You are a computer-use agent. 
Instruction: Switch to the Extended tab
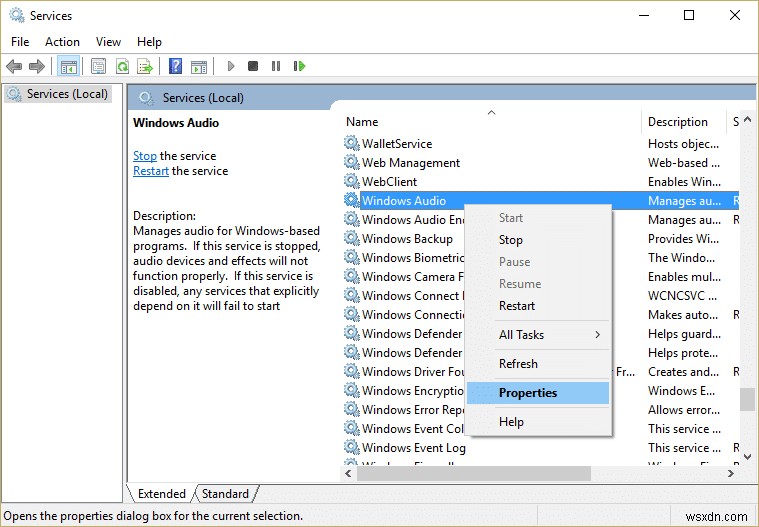162,494
